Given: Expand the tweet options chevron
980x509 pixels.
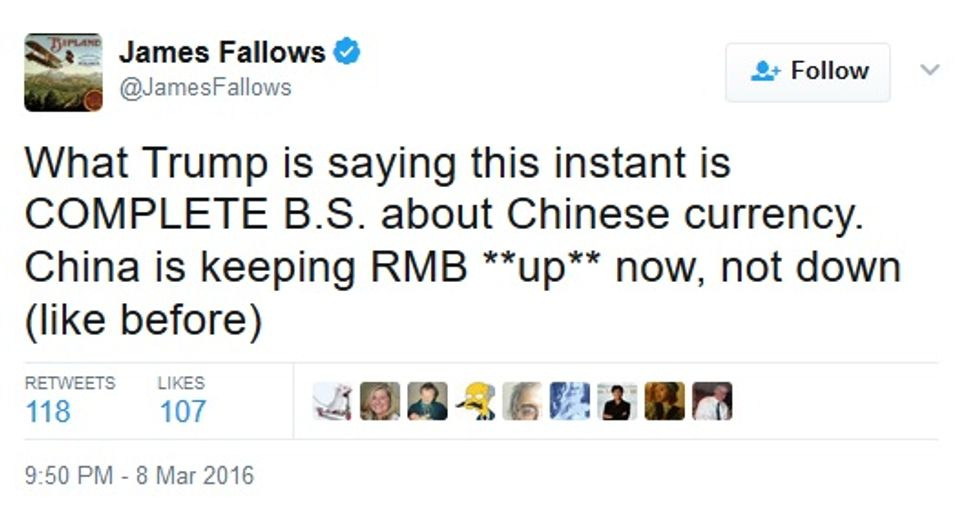Looking at the screenshot, I should (x=930, y=69).
